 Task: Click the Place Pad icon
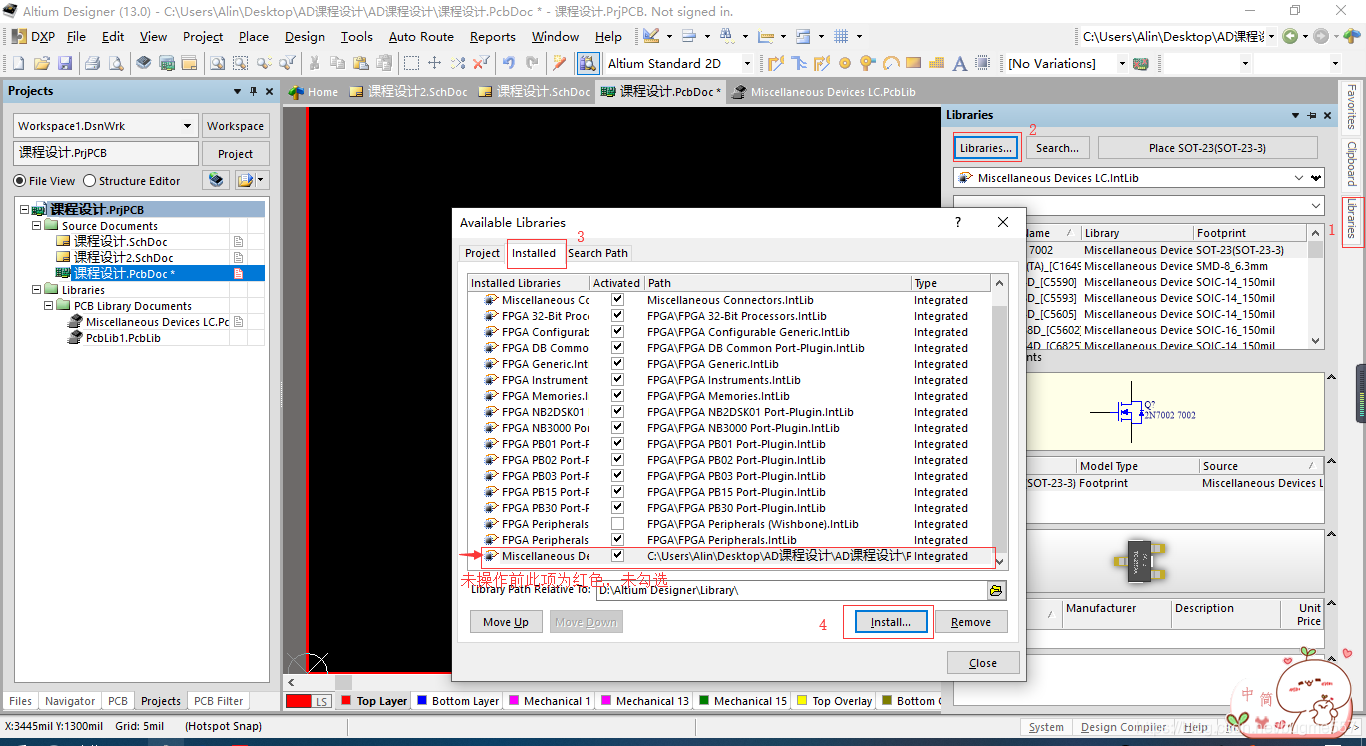point(845,63)
